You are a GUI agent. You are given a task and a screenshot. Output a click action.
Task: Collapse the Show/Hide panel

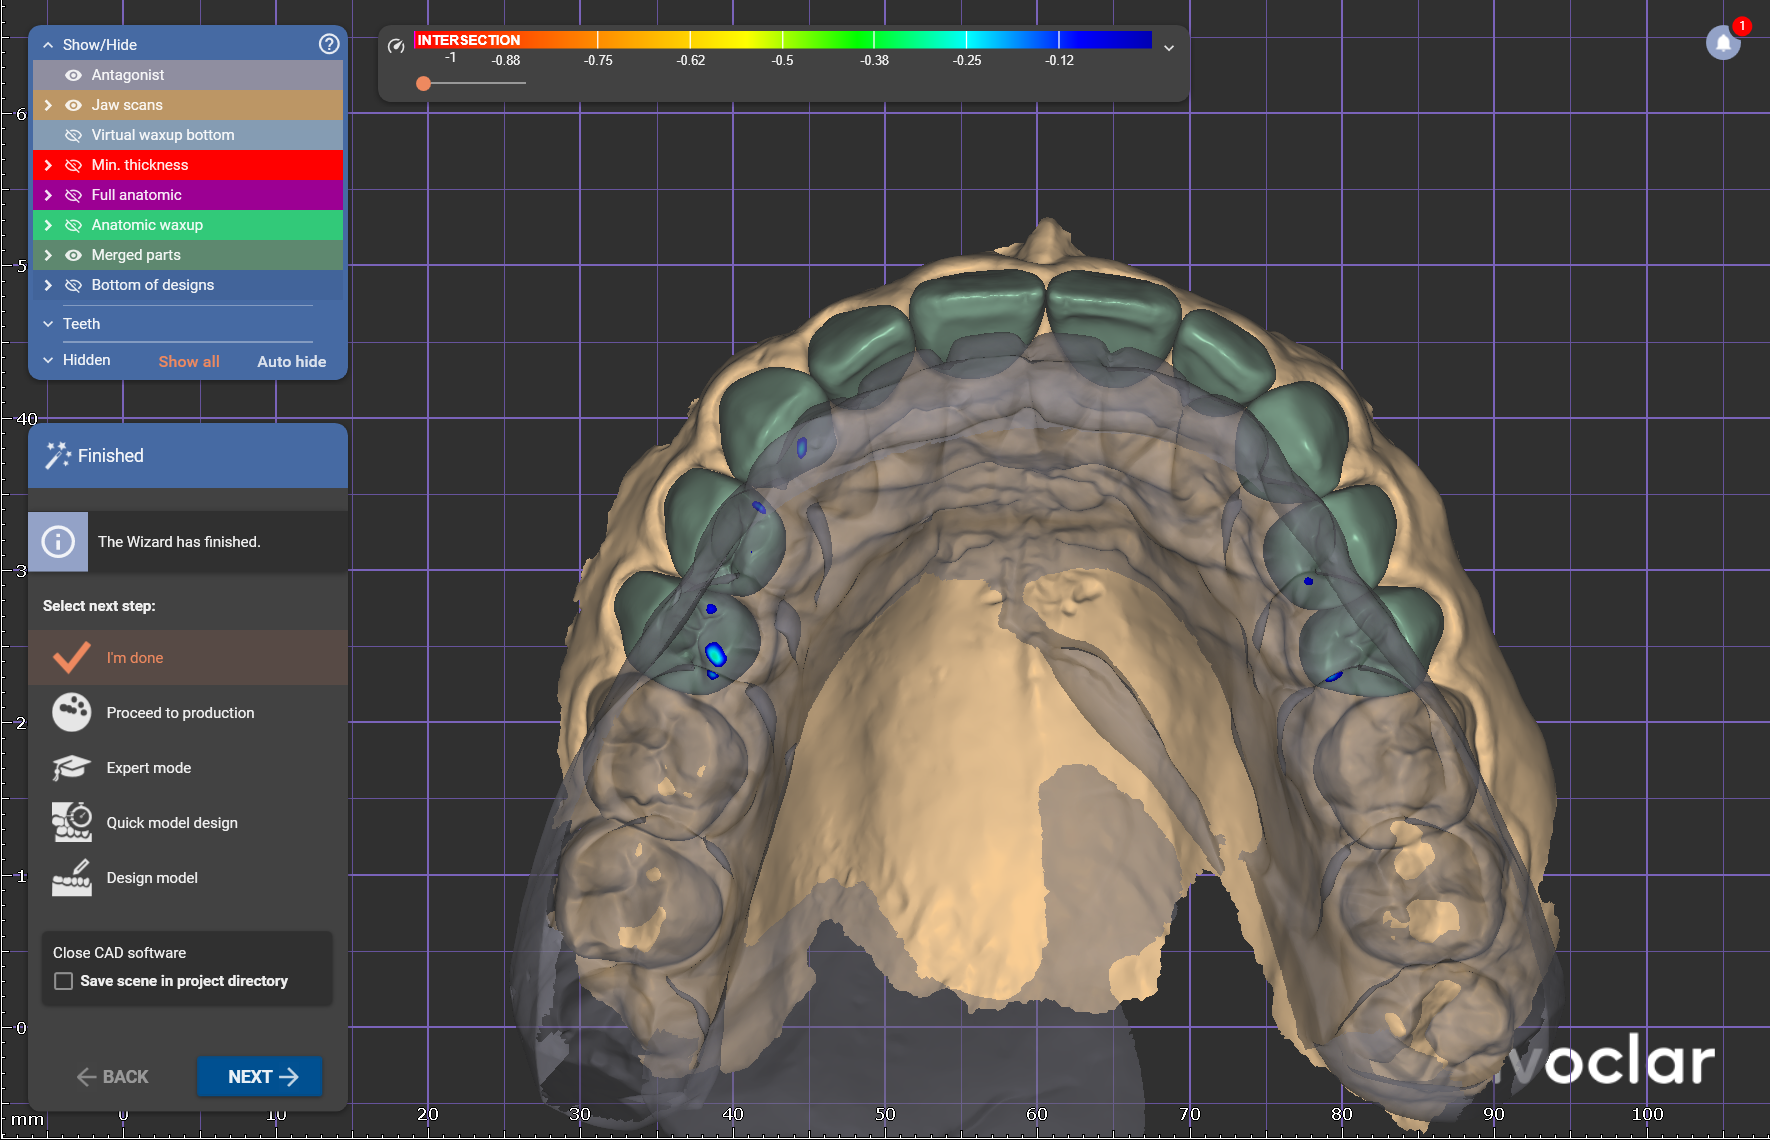48,45
